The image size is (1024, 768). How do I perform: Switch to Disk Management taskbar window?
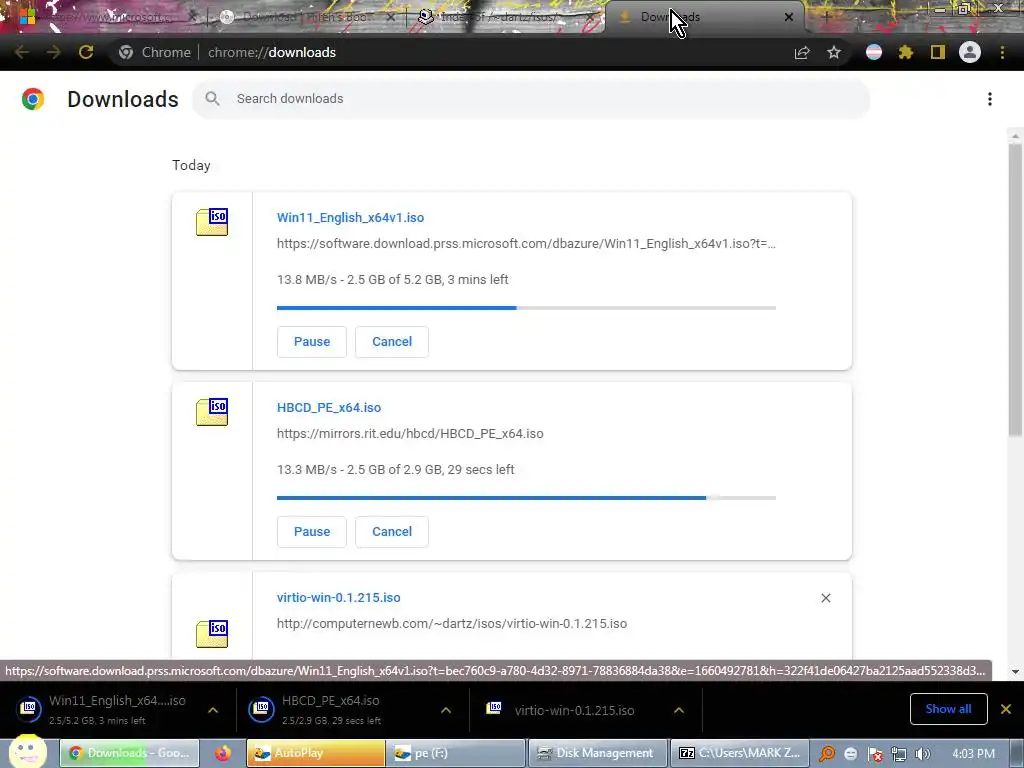pos(596,753)
